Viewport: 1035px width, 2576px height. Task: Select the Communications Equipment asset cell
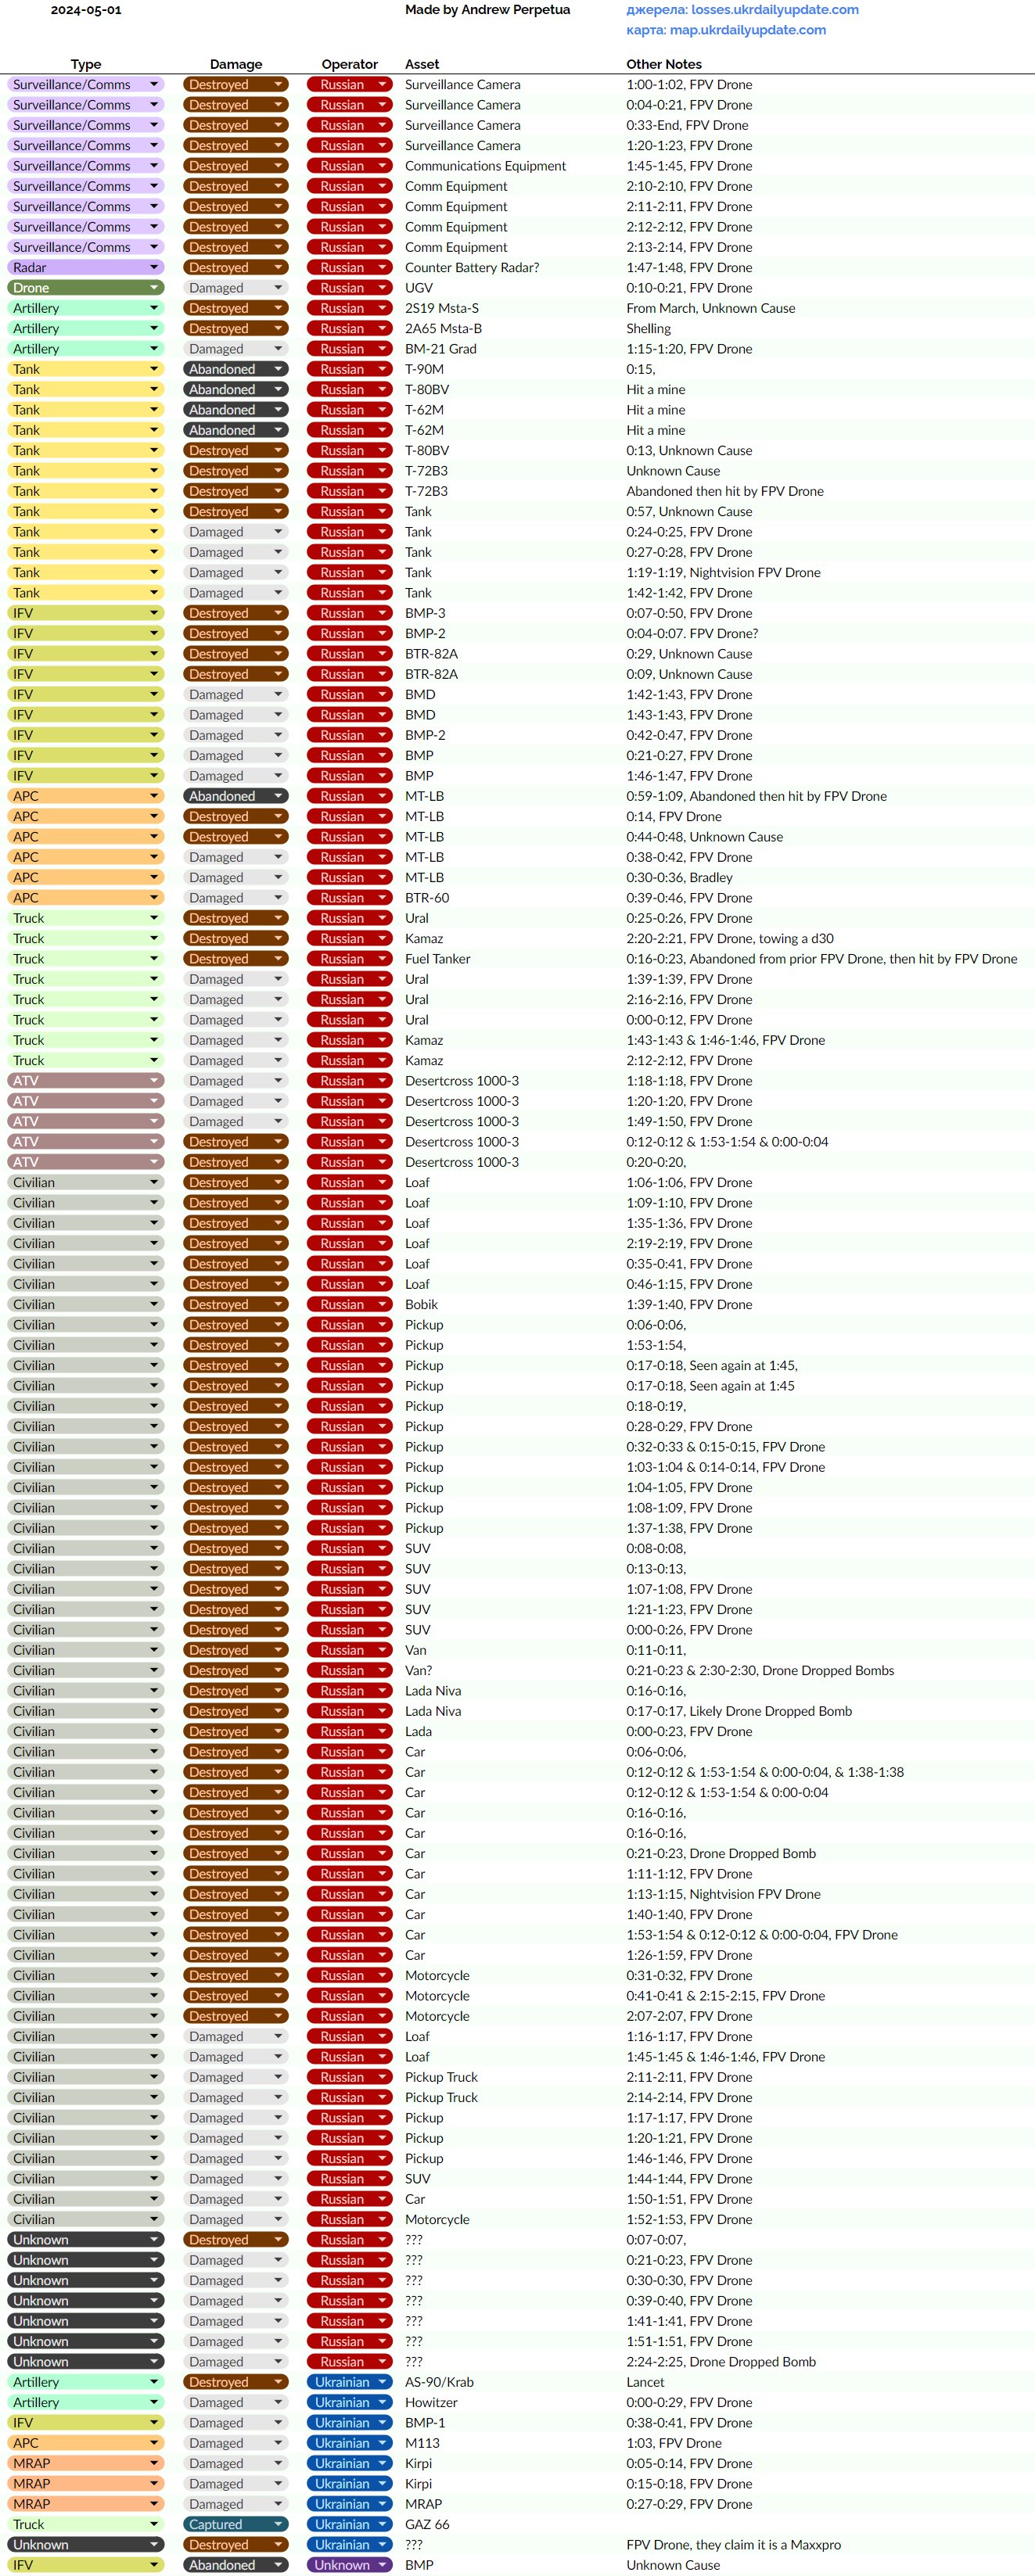click(x=485, y=166)
